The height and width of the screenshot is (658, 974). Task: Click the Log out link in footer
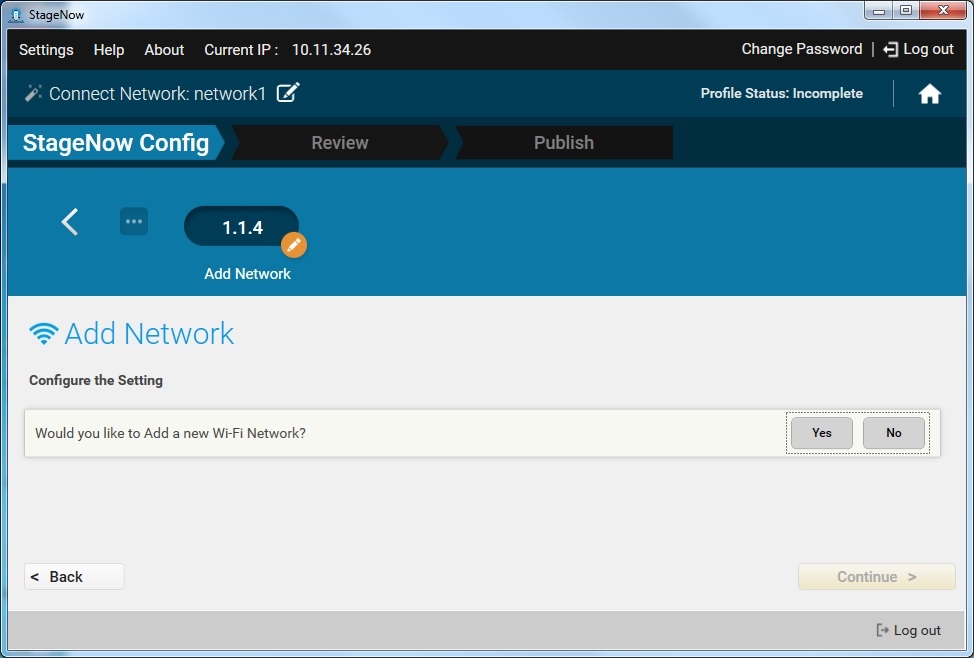pos(908,630)
